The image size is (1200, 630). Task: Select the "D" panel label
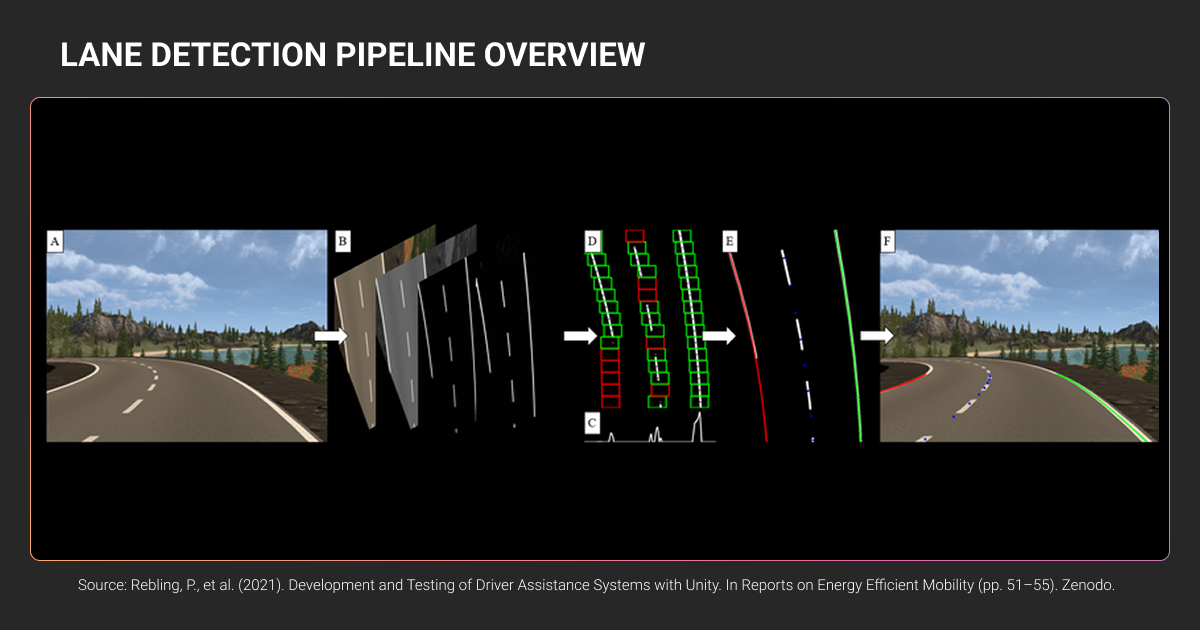coord(593,241)
